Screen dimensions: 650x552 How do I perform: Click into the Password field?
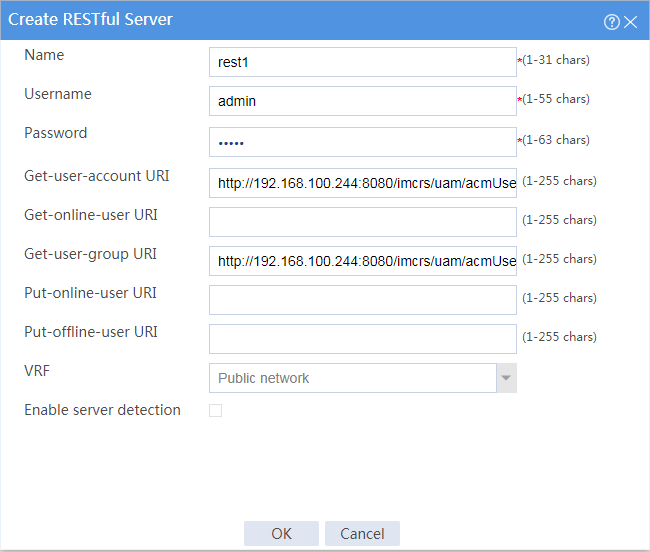click(x=363, y=142)
